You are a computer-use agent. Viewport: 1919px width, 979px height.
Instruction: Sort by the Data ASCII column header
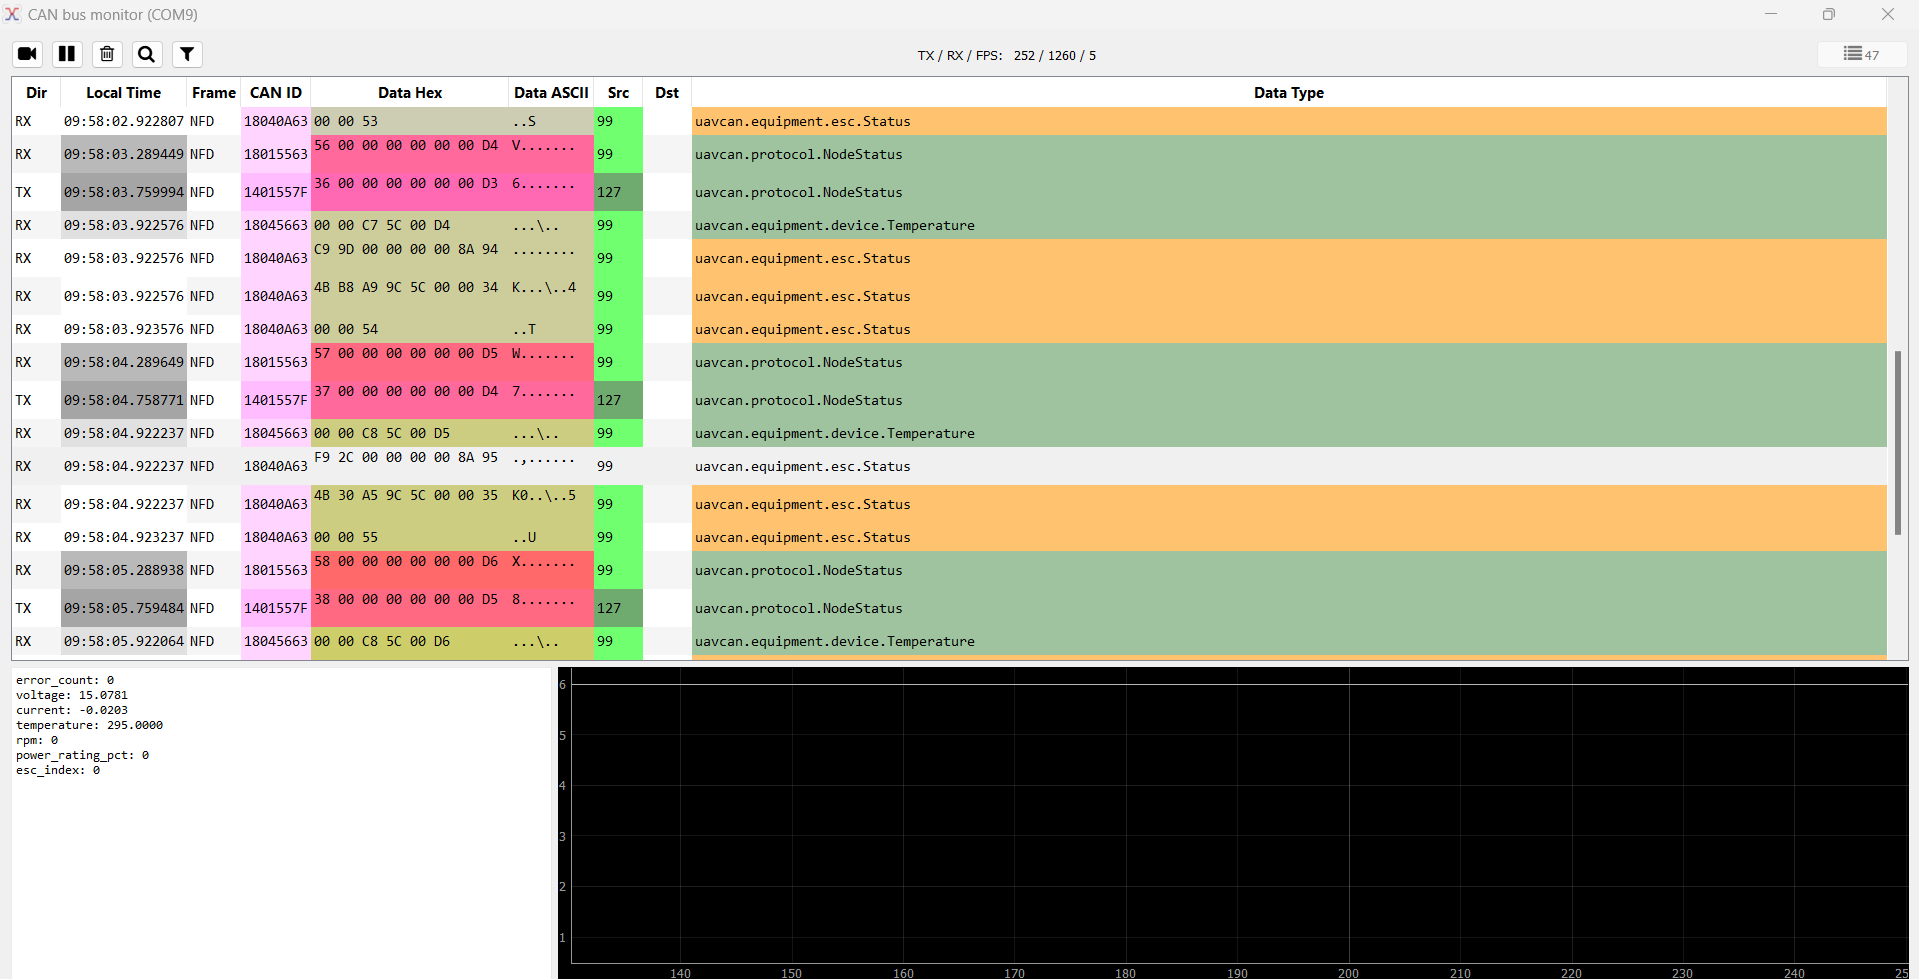(x=551, y=93)
